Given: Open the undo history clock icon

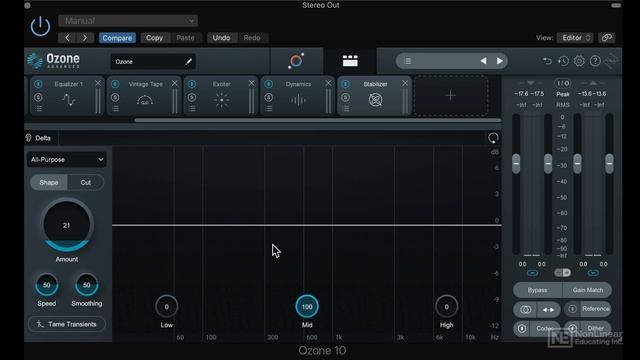Looking at the screenshot, I should click(x=563, y=61).
